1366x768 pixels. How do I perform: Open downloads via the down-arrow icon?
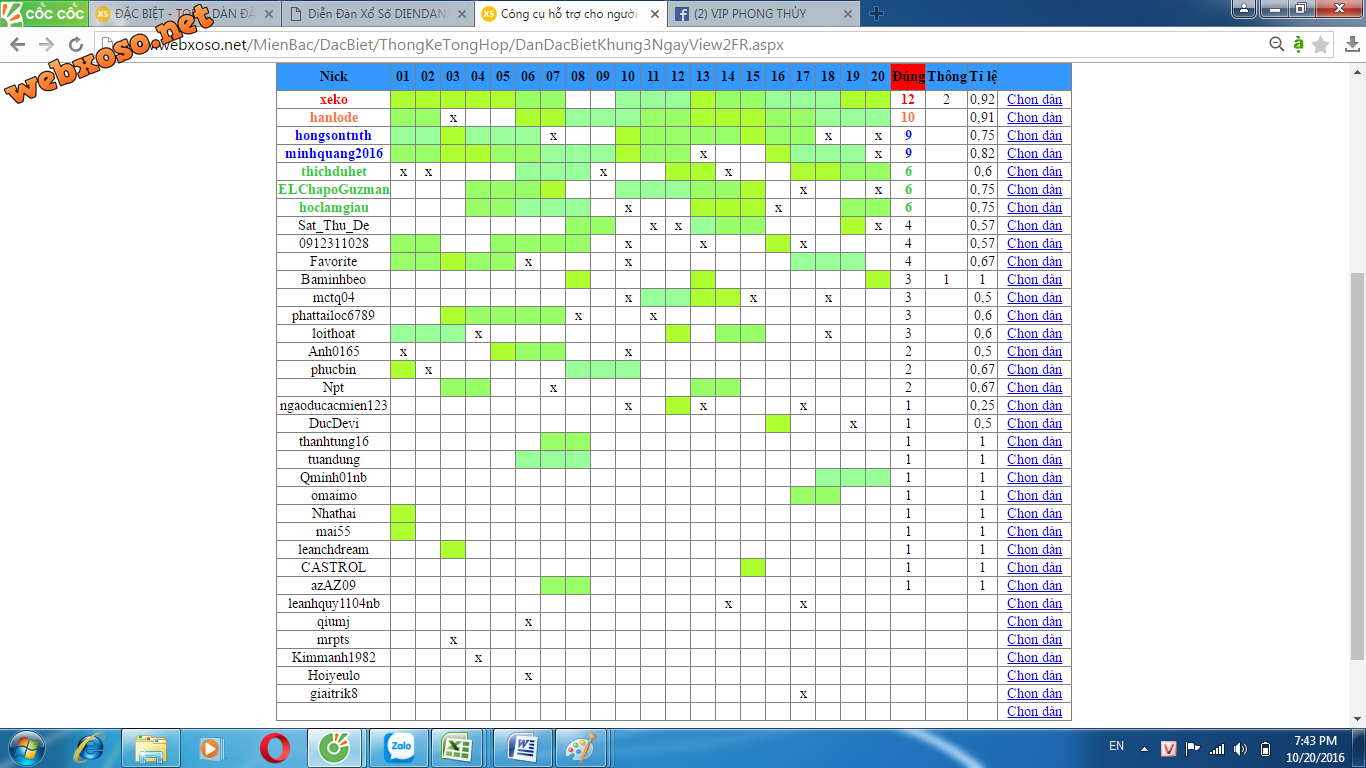(1350, 45)
